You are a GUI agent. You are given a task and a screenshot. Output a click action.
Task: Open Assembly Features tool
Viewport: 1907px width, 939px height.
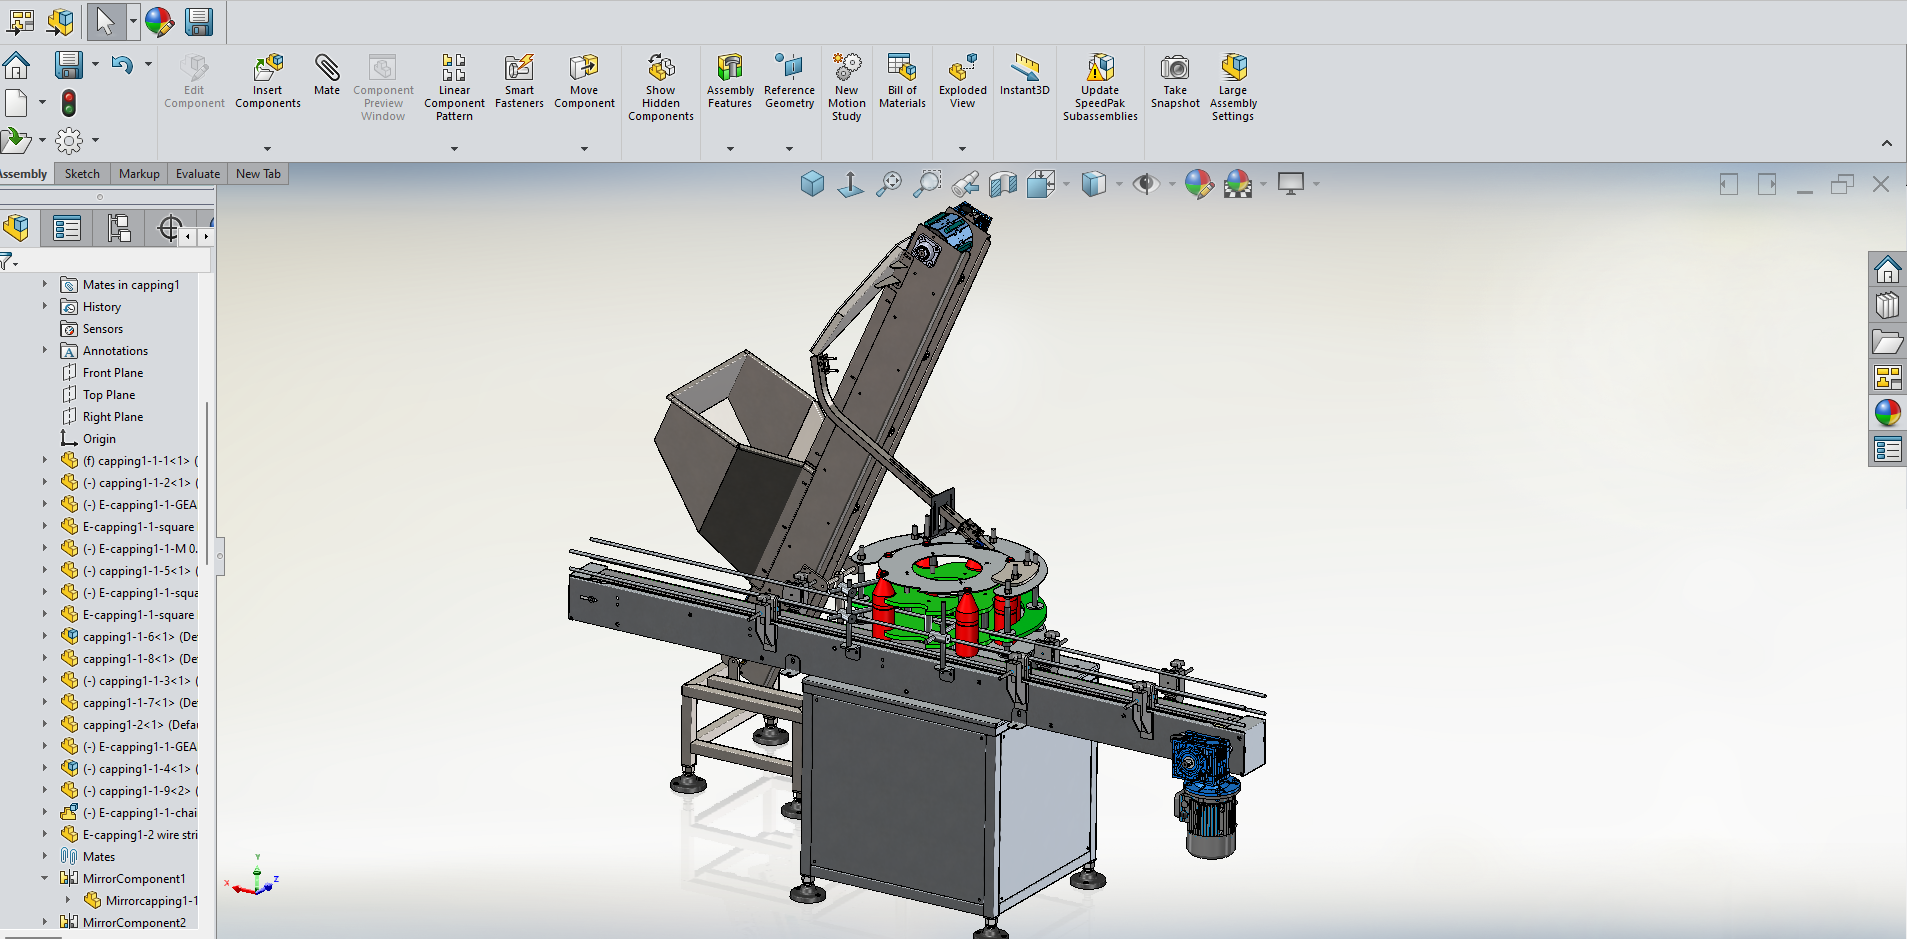[730, 81]
